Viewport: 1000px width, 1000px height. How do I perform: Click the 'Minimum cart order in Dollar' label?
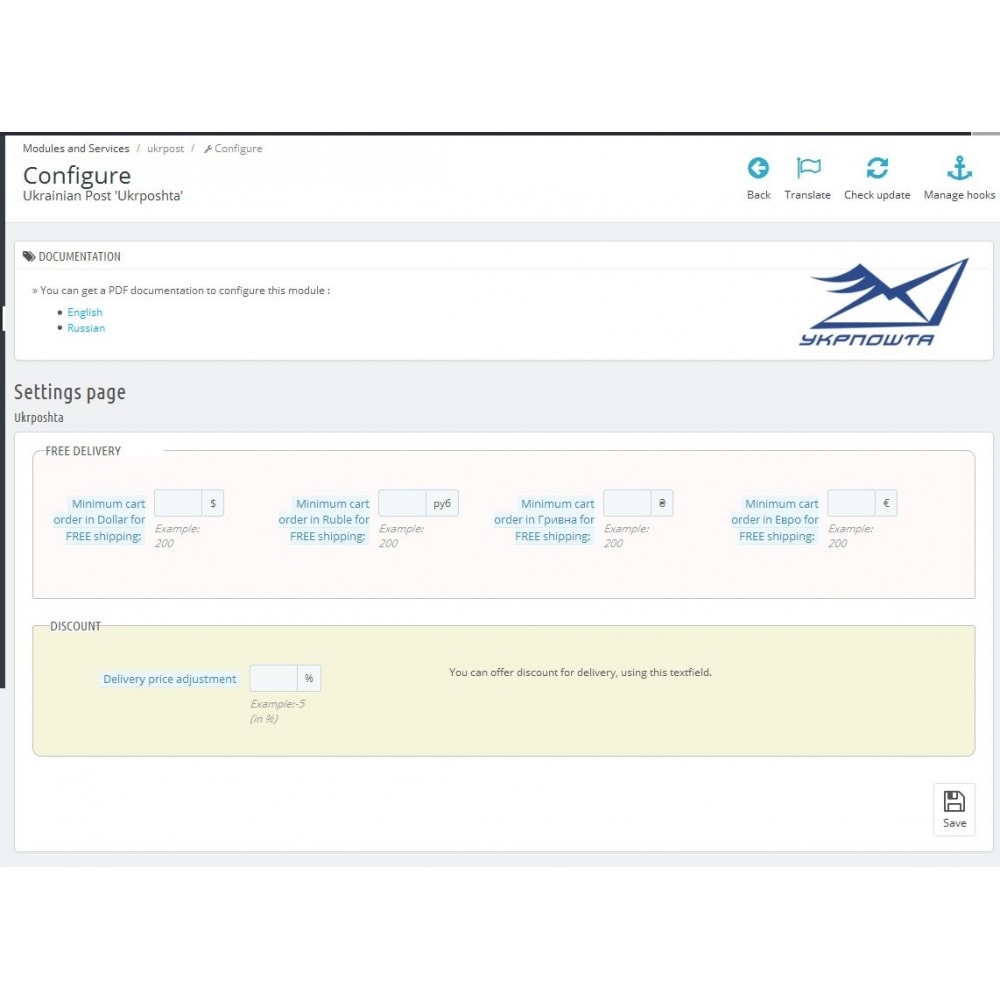100,520
